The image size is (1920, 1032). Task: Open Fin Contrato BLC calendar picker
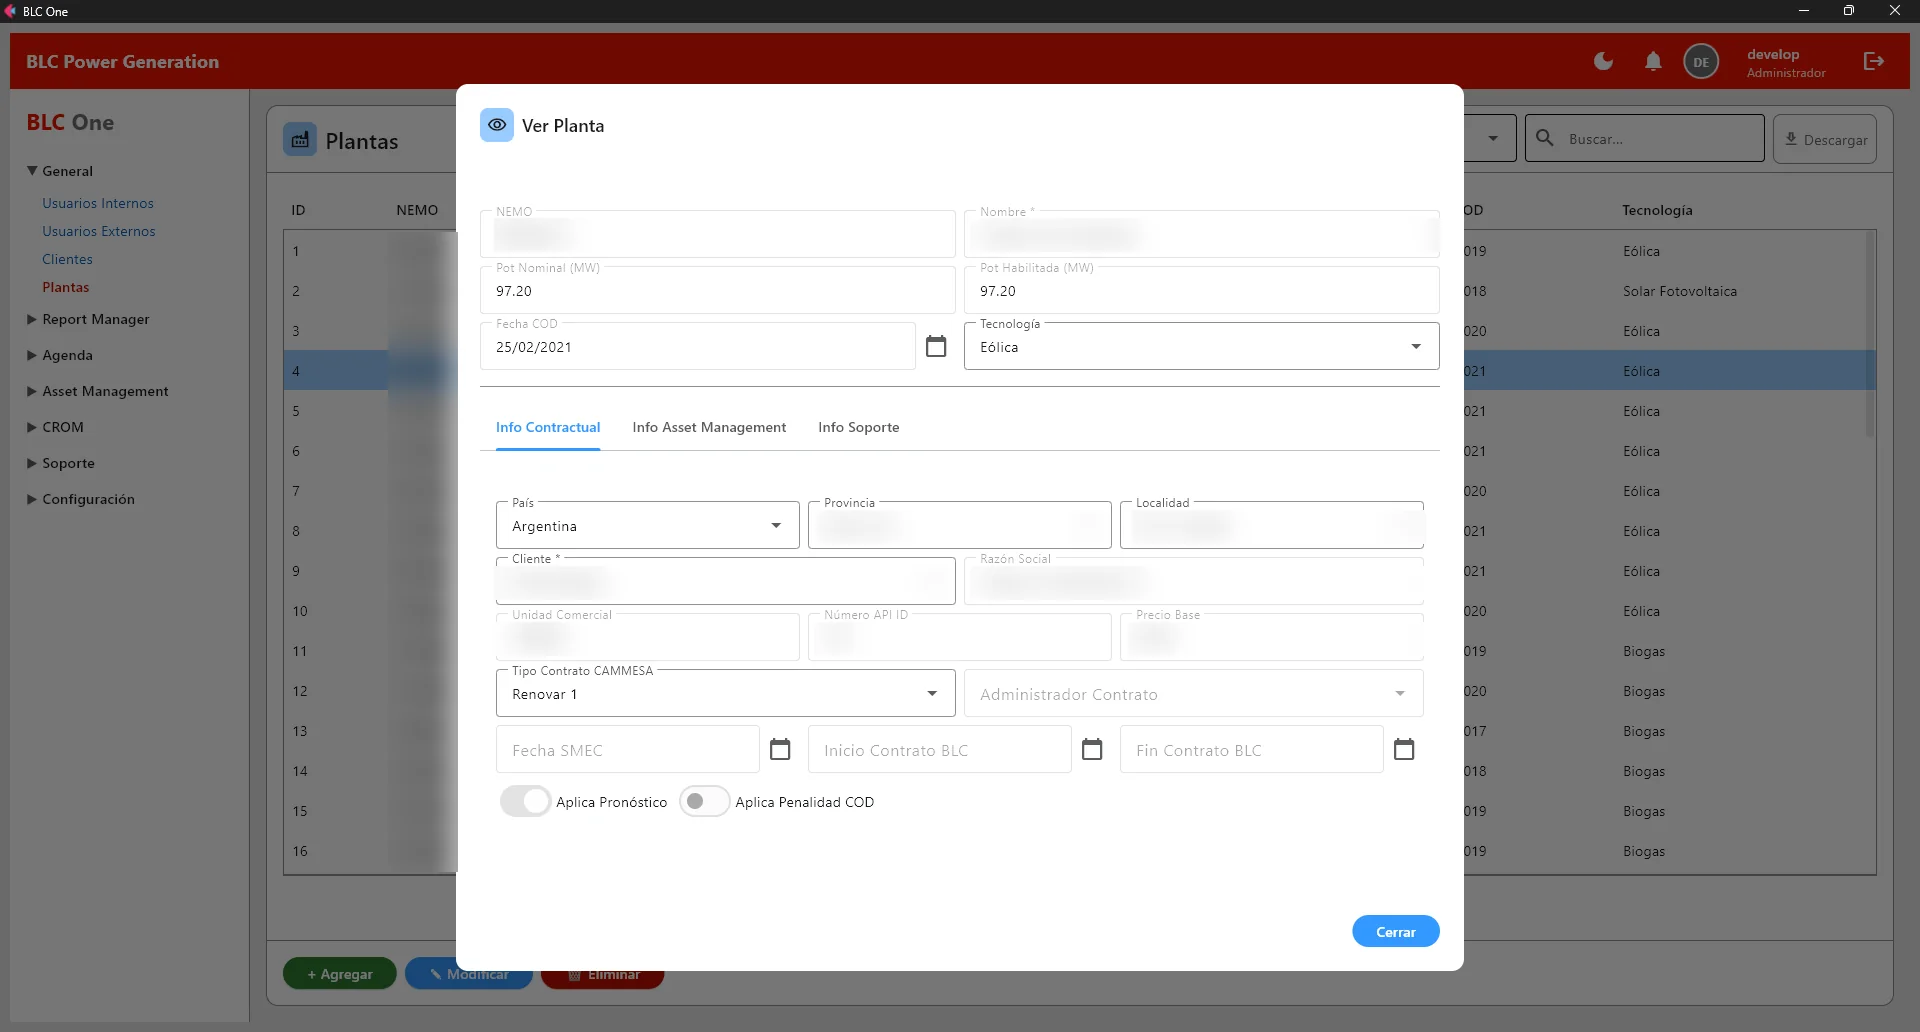1404,749
